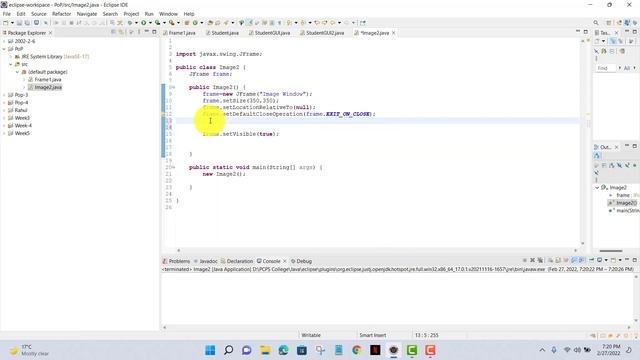Open the Debug tab in bottom panel
640x360 pixels.
click(x=301, y=261)
